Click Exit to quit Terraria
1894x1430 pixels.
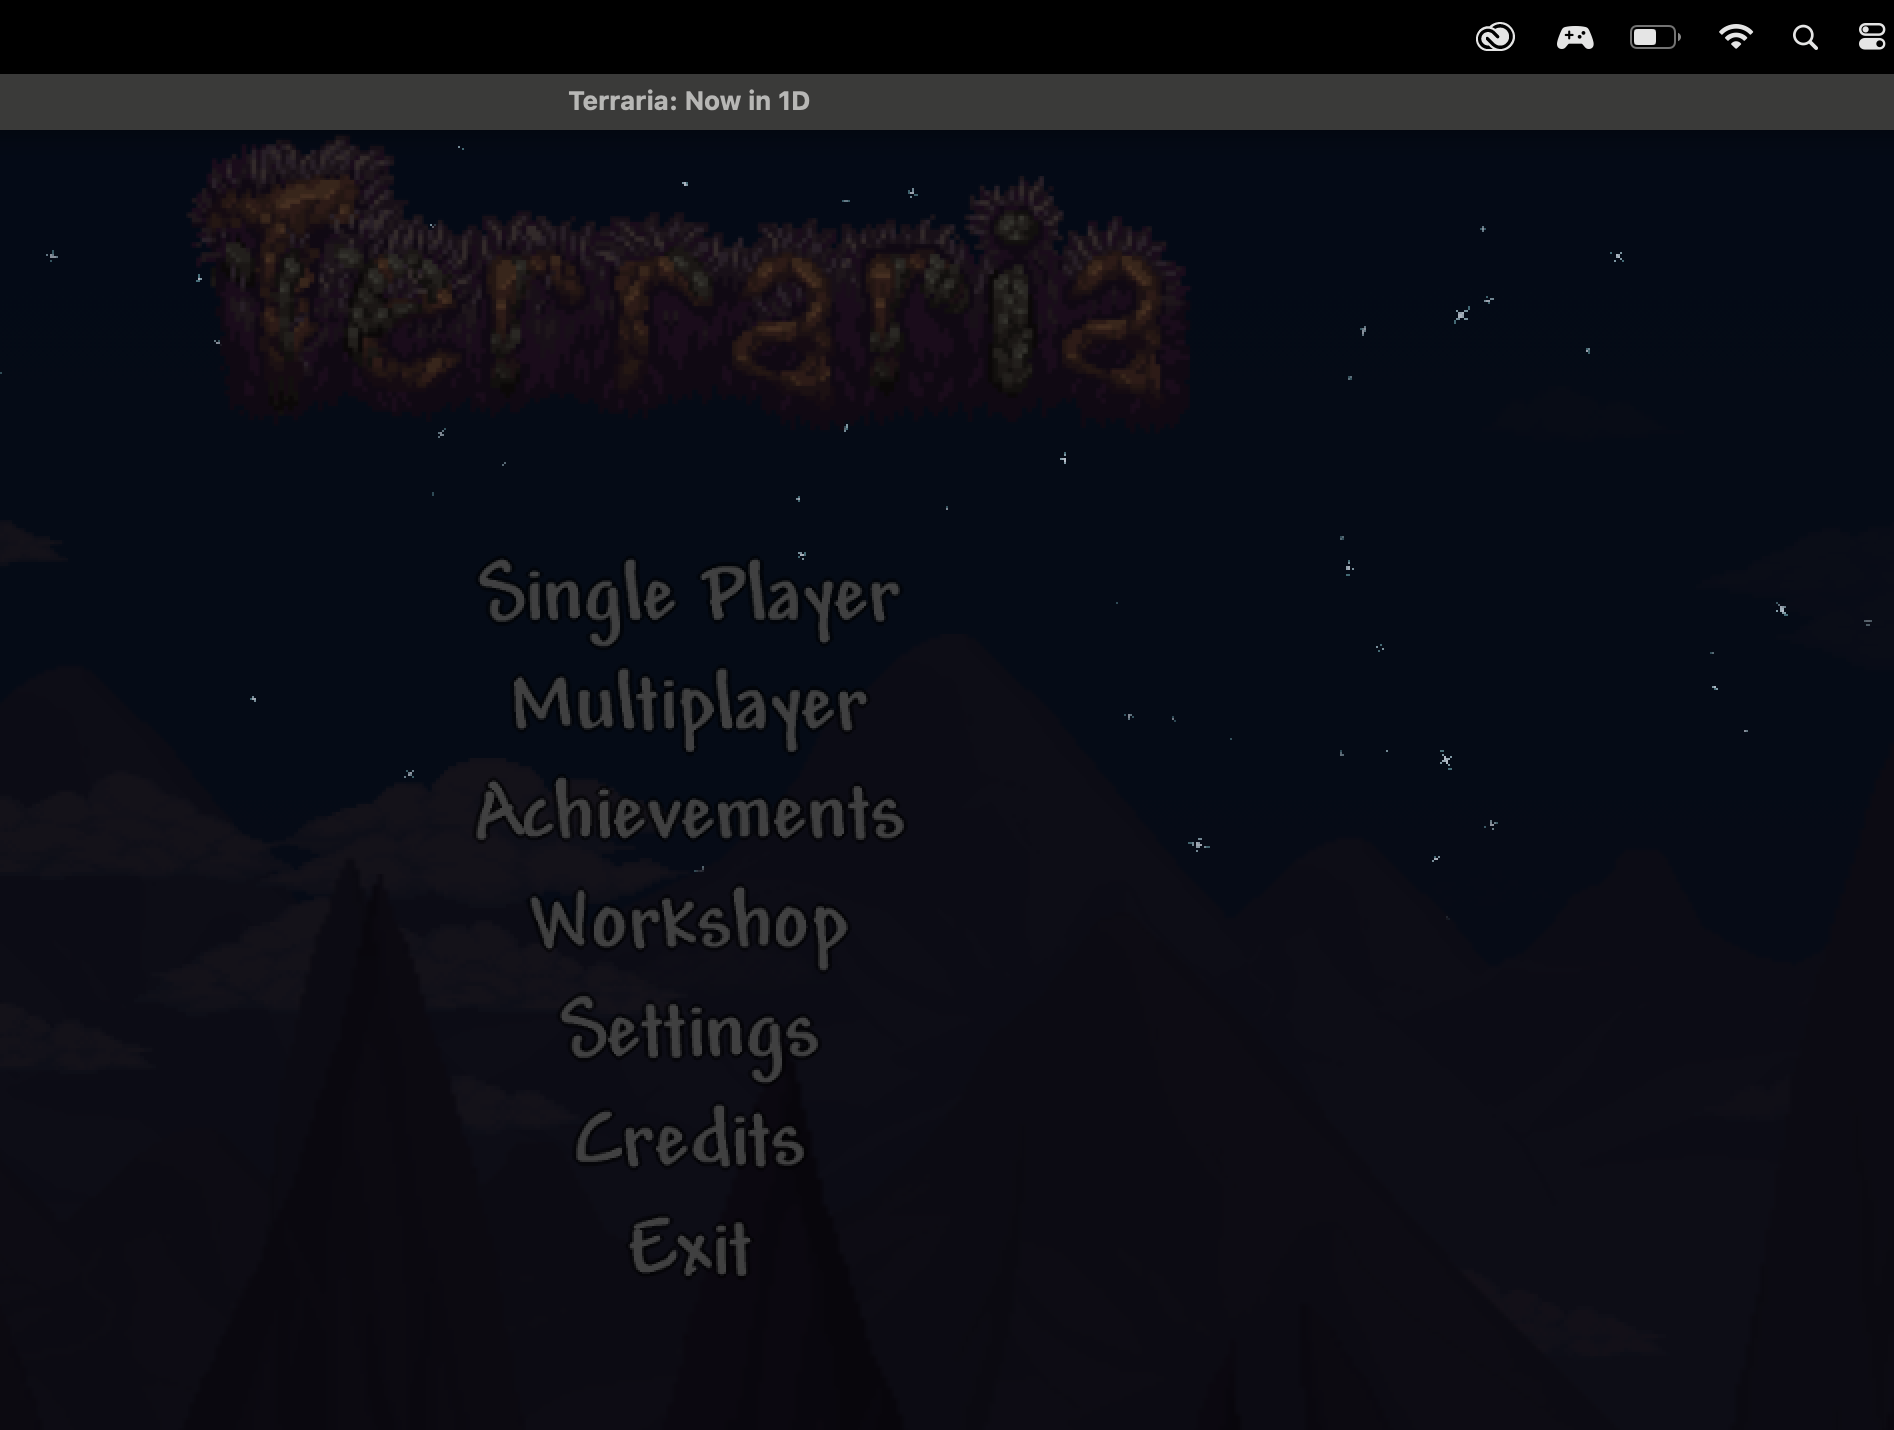[x=689, y=1246]
